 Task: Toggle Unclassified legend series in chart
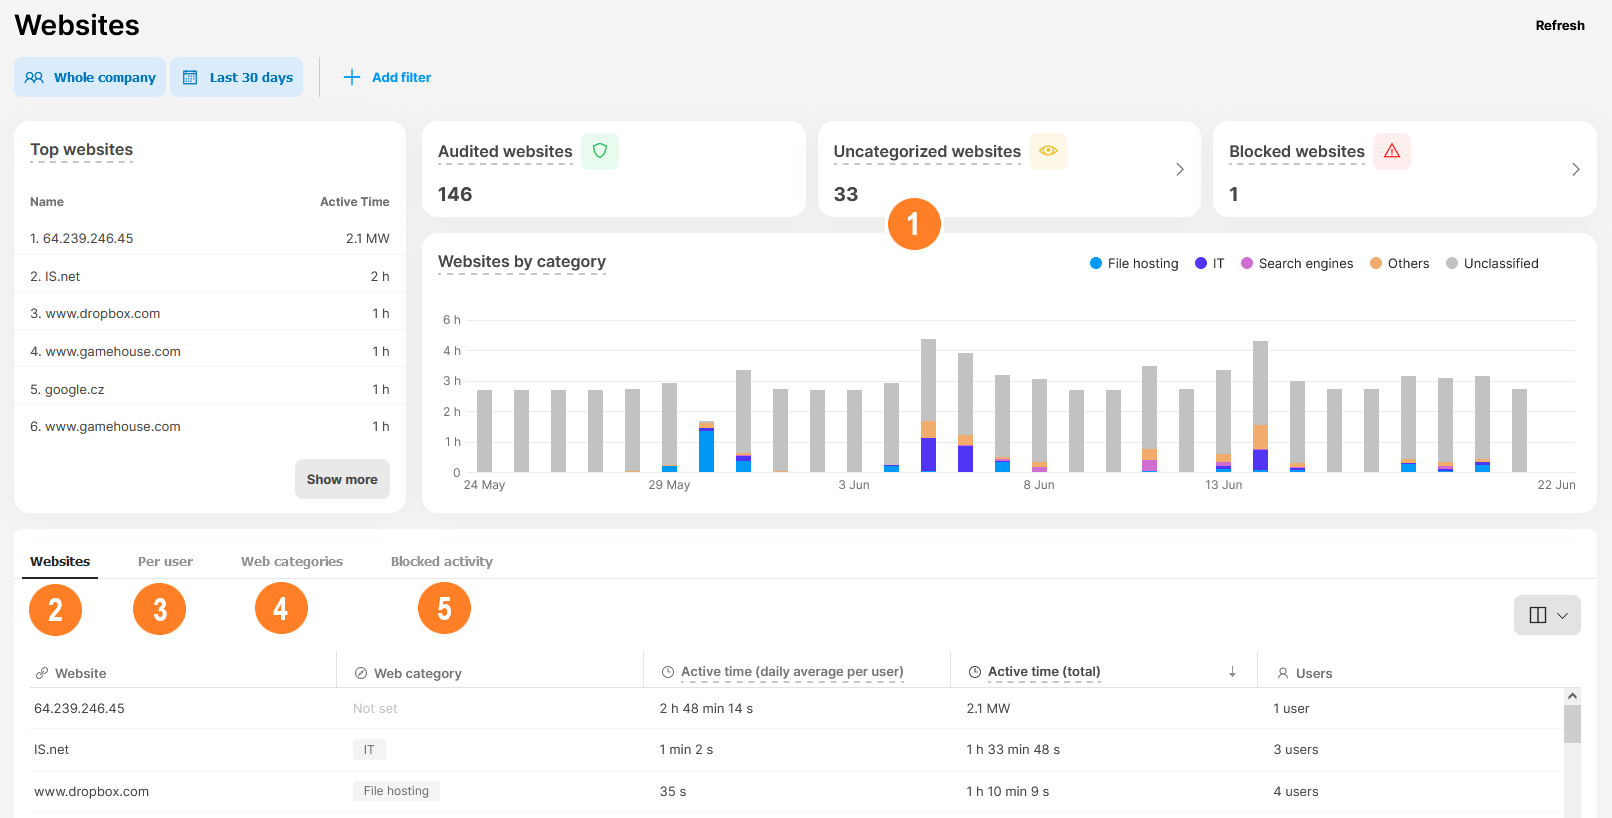tap(1492, 263)
